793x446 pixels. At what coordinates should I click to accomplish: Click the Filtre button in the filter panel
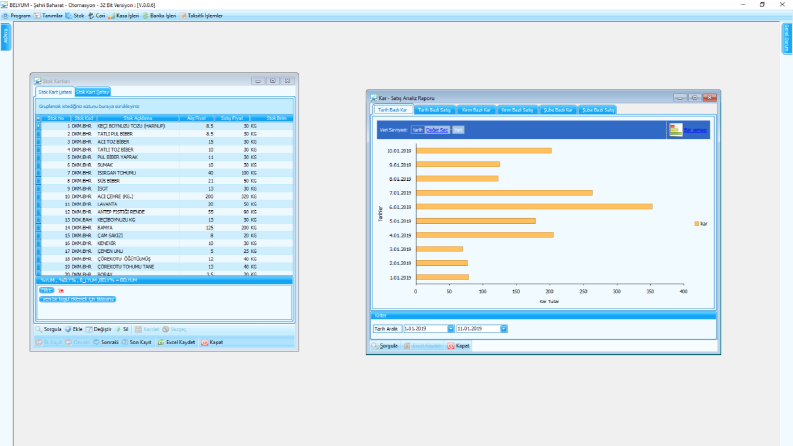(x=47, y=290)
